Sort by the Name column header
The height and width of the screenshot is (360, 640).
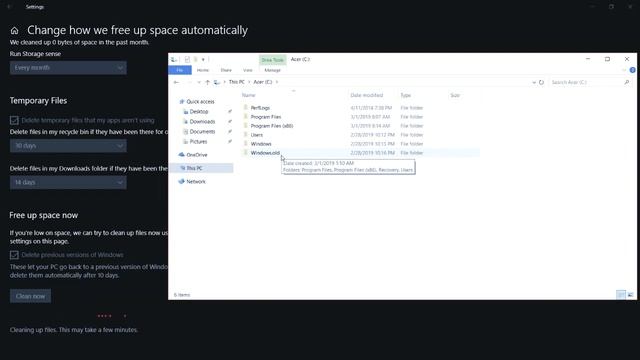tap(249, 95)
